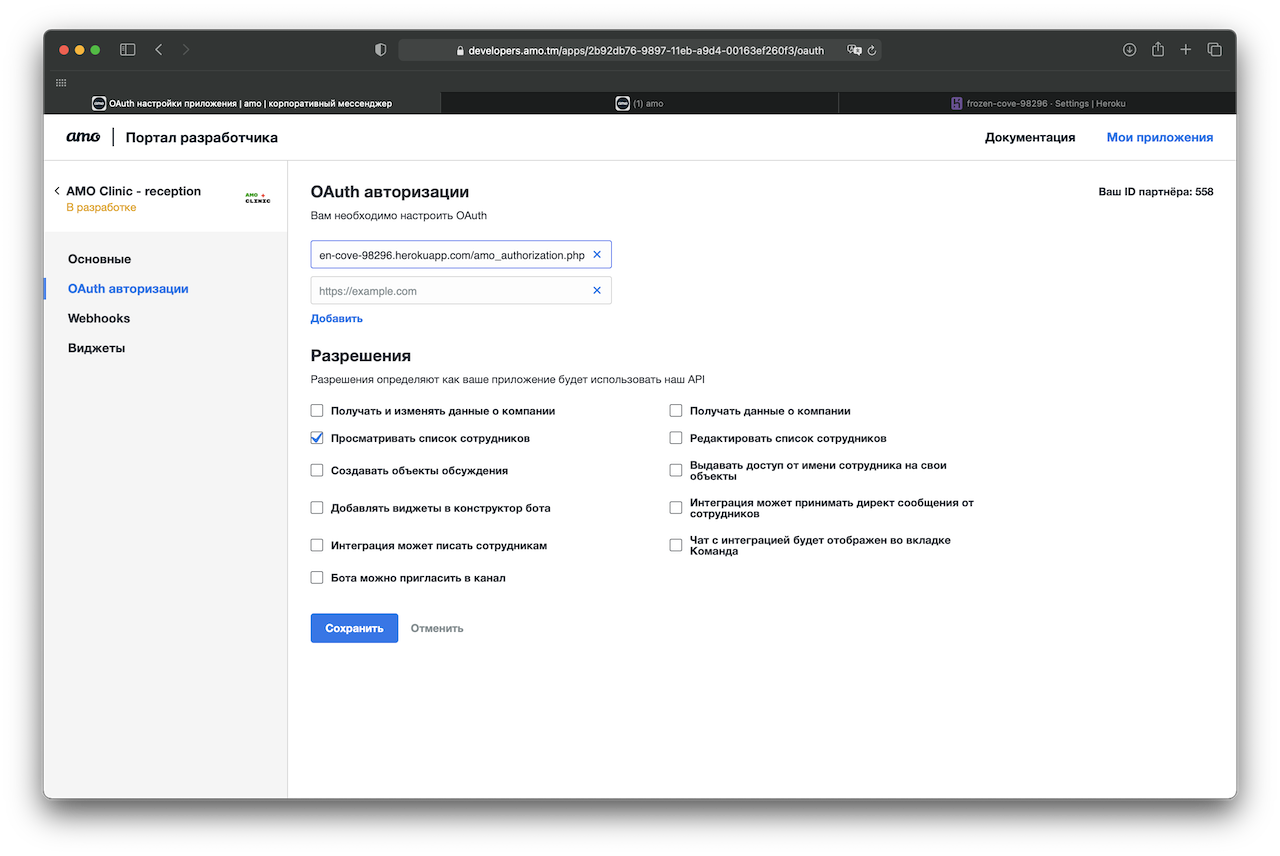Click the Share icon in Safari toolbar
The width and height of the screenshot is (1280, 856).
click(x=1157, y=50)
